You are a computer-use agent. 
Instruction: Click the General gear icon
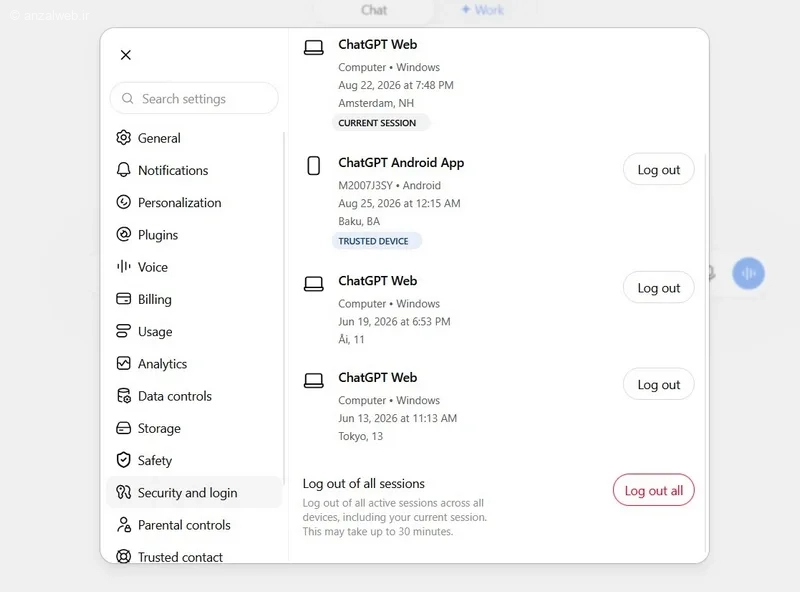pos(123,138)
